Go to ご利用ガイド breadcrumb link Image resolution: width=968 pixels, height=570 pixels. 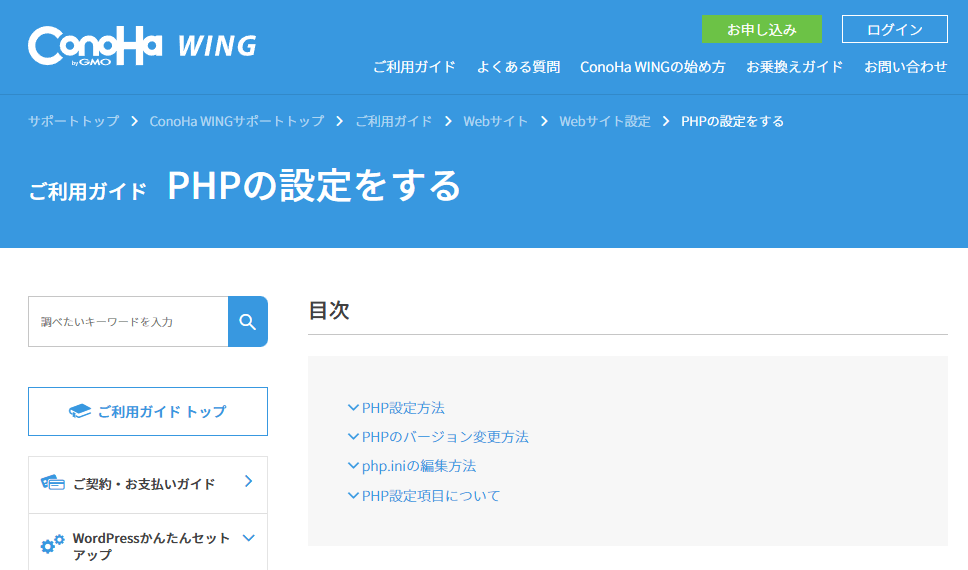394,121
